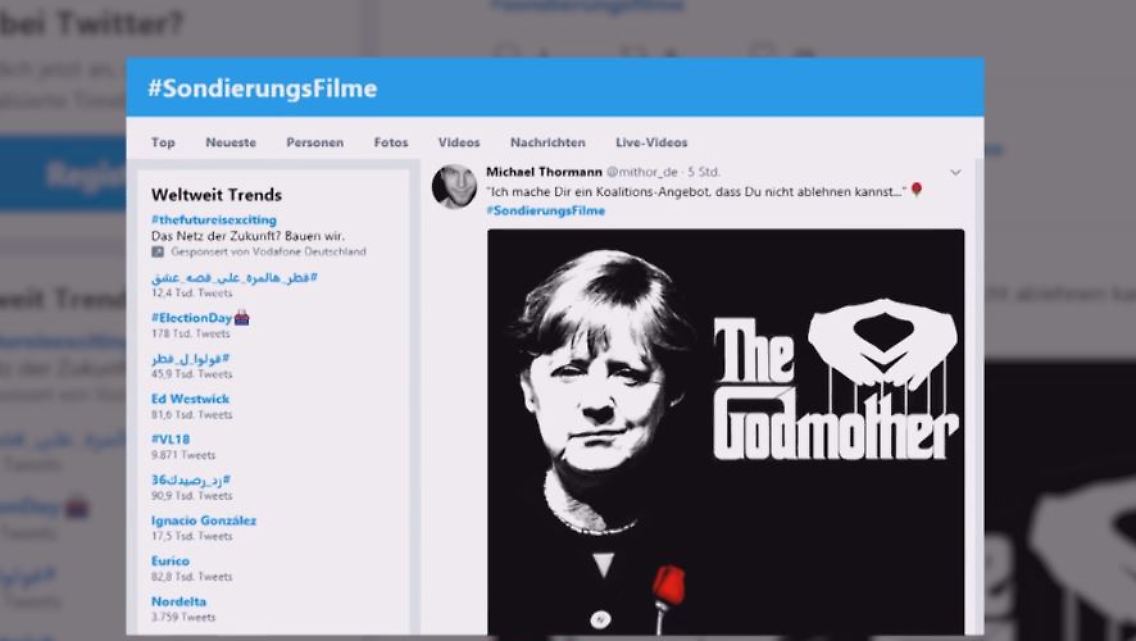Image resolution: width=1136 pixels, height=641 pixels.
Task: Open the Live-Videos tab
Action: [651, 143]
